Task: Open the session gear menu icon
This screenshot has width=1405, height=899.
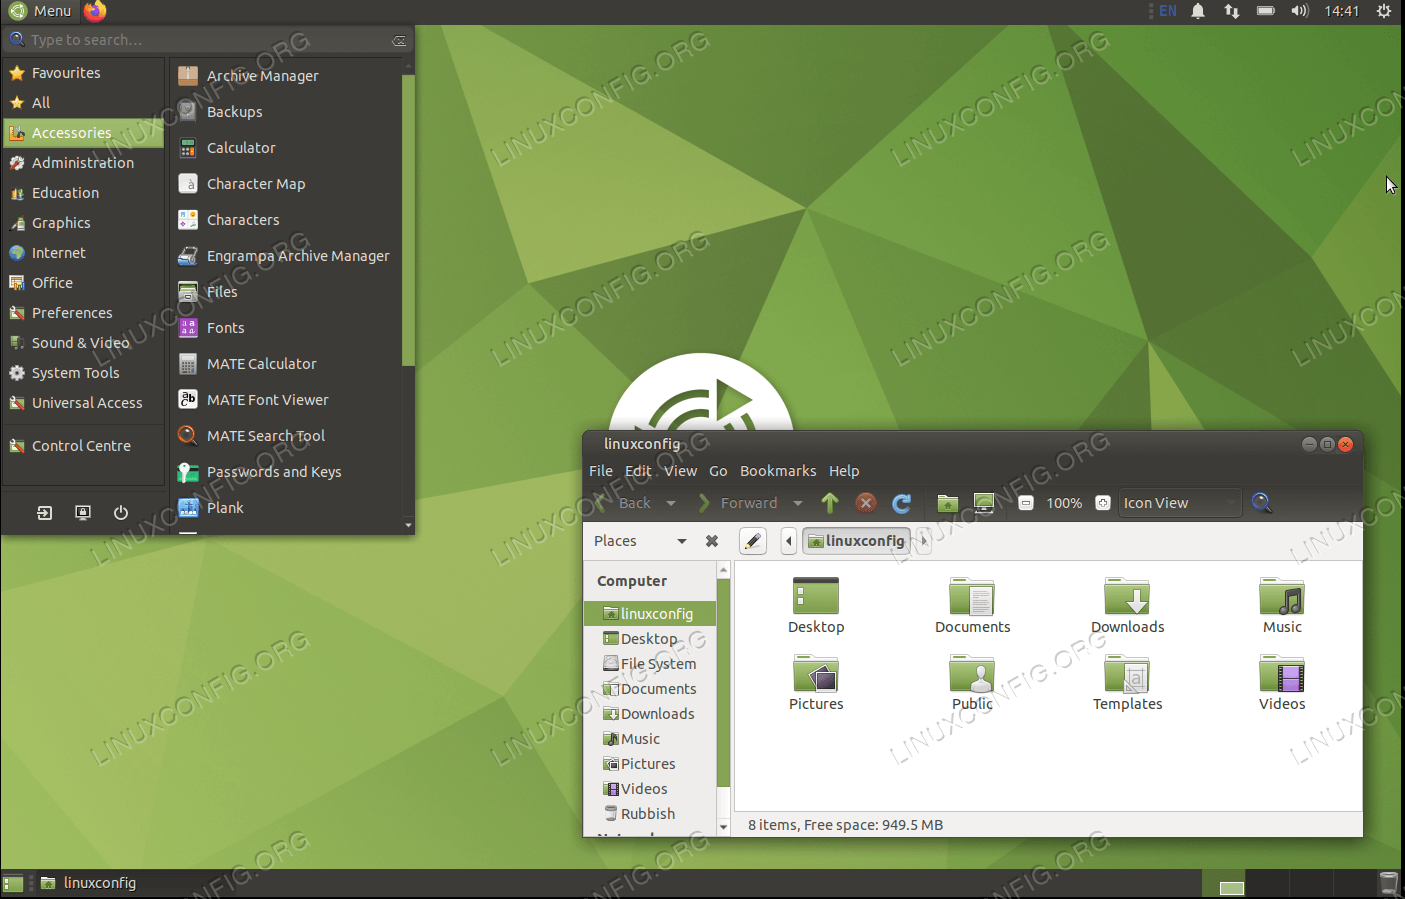Action: (x=1384, y=11)
